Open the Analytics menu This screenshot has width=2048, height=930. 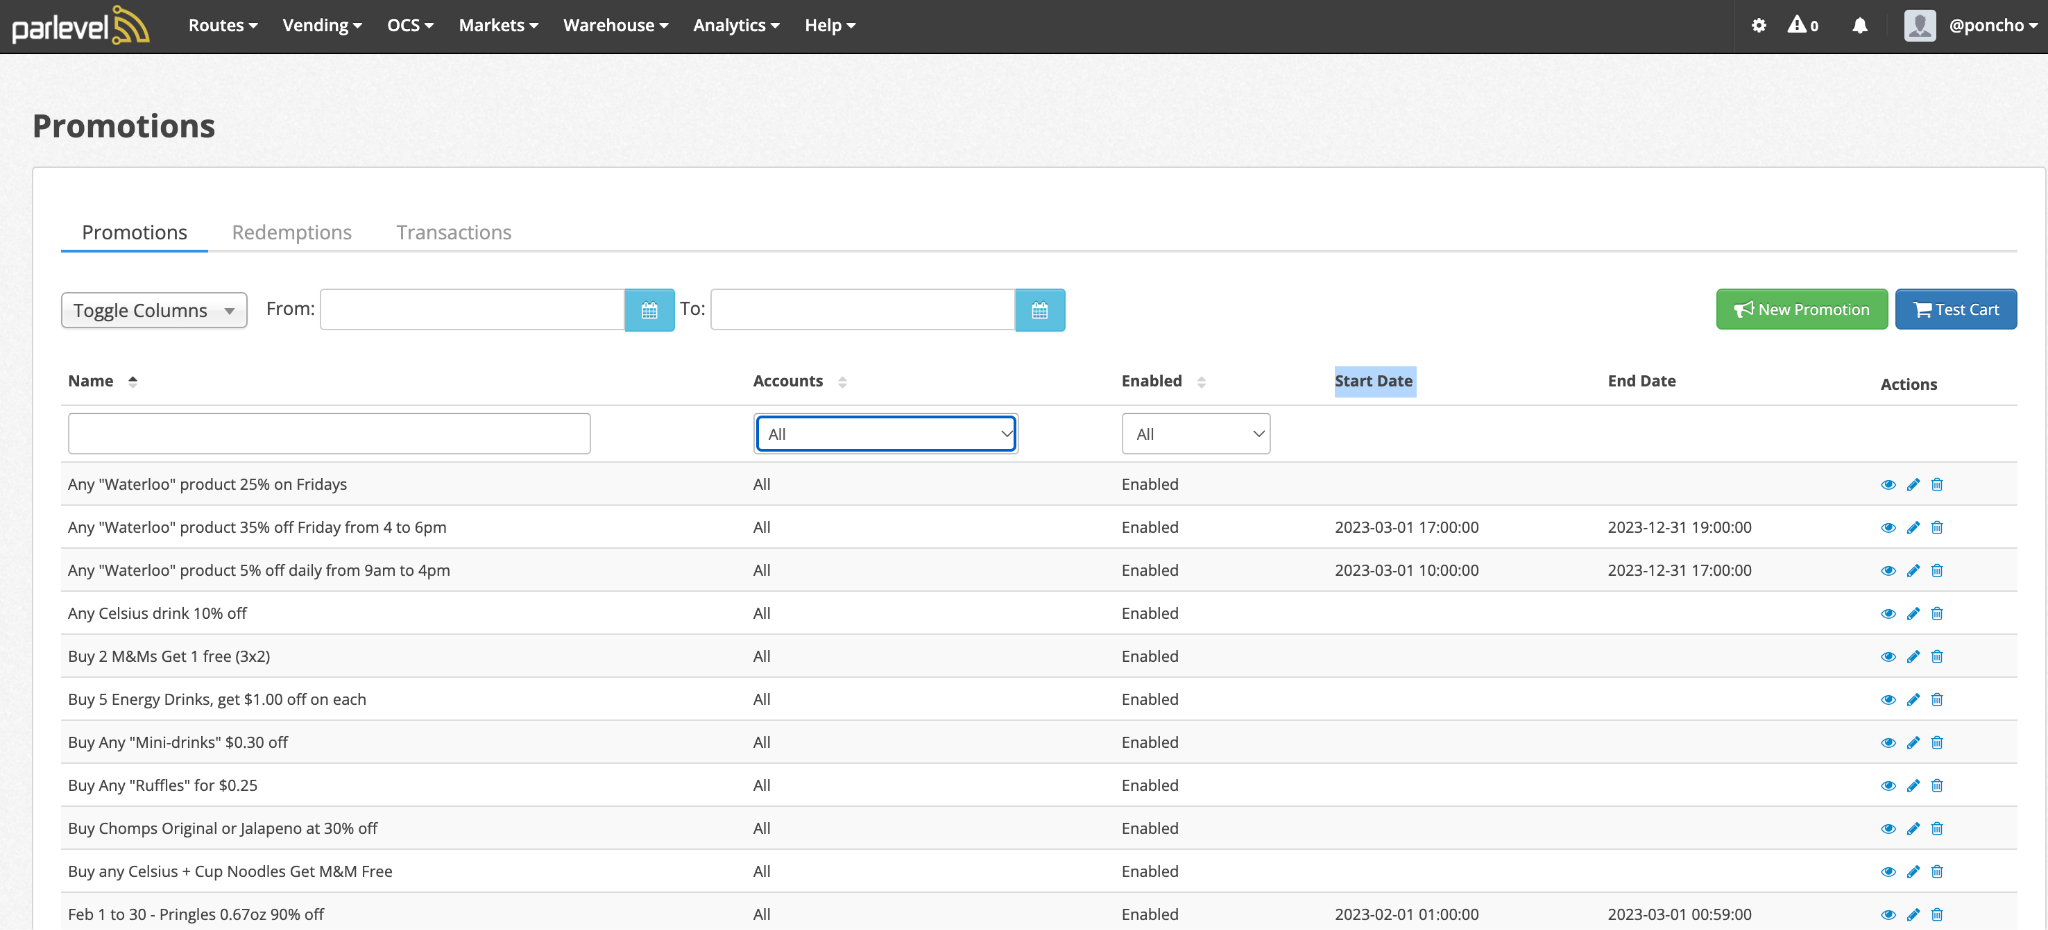[x=736, y=25]
